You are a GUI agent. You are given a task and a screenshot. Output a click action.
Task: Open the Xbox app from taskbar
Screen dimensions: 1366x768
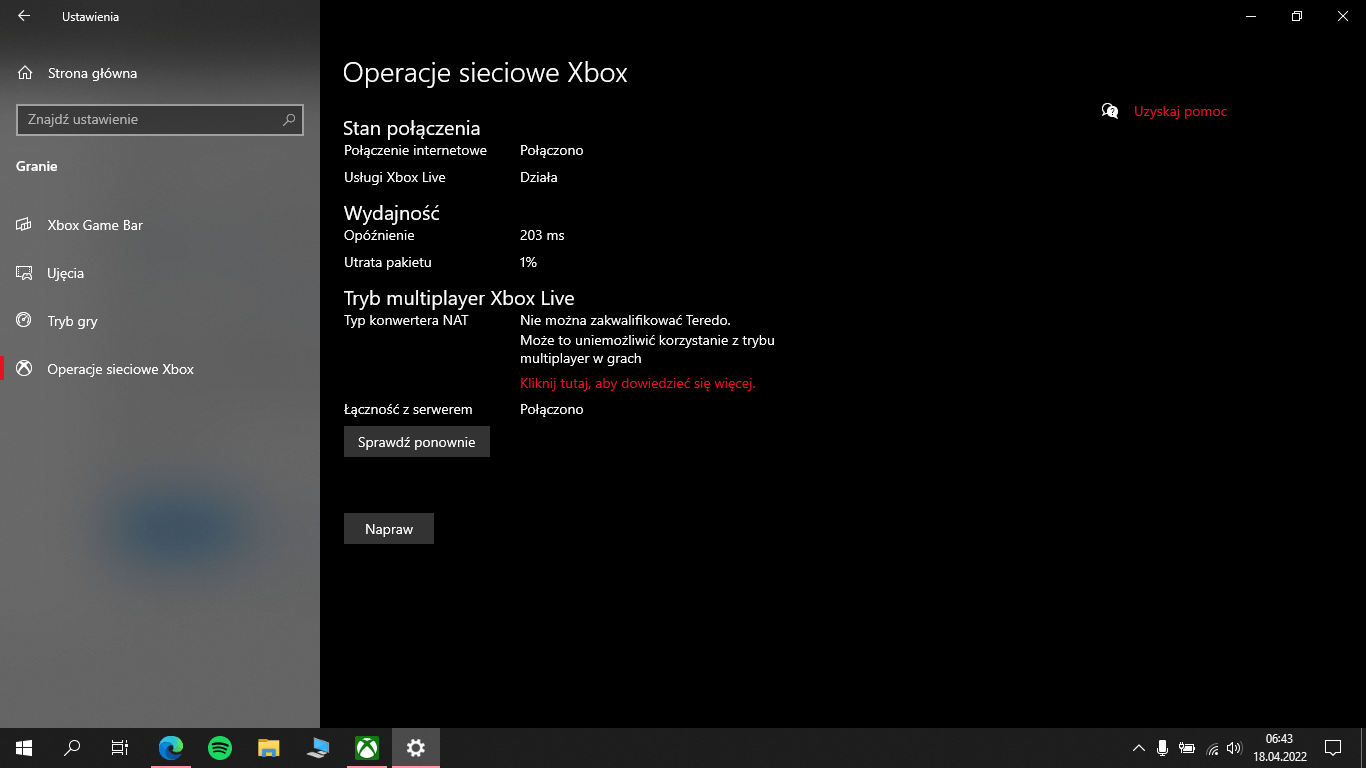click(367, 748)
